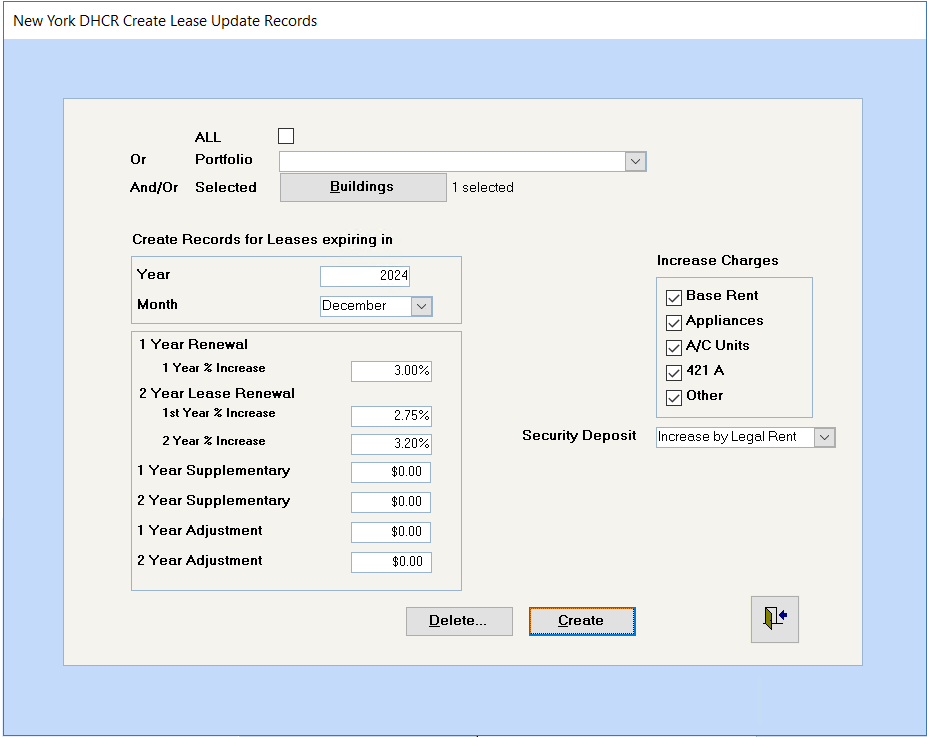Image resolution: width=927 pixels, height=737 pixels.
Task: Select the 1 Year Supplementary amount field
Action: [391, 472]
